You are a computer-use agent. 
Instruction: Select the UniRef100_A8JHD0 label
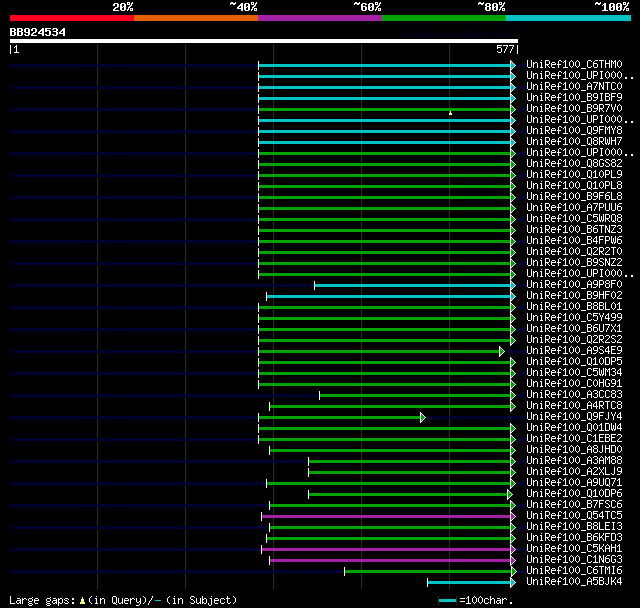[x=574, y=450]
